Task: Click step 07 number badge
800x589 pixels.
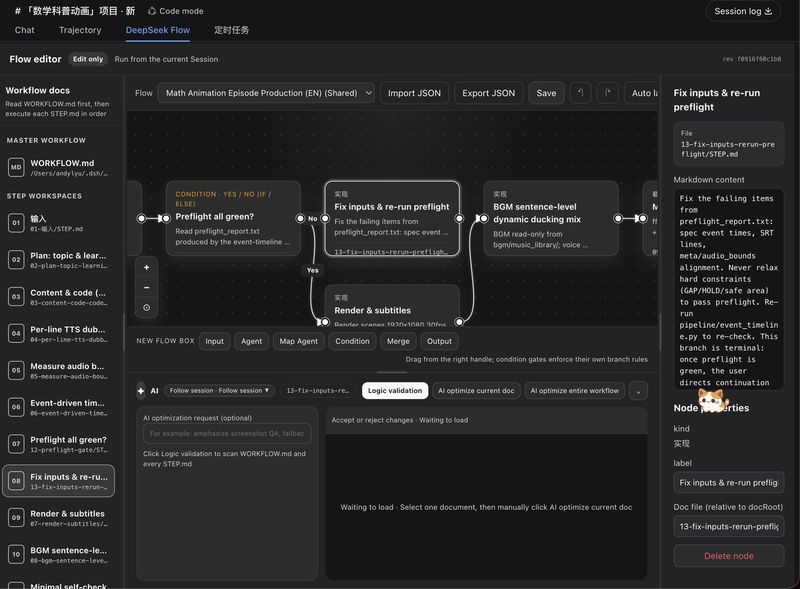Action: (16, 444)
